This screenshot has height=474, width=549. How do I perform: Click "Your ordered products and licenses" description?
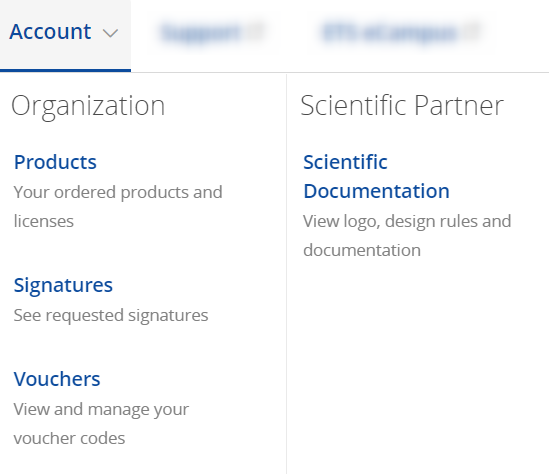coord(118,207)
